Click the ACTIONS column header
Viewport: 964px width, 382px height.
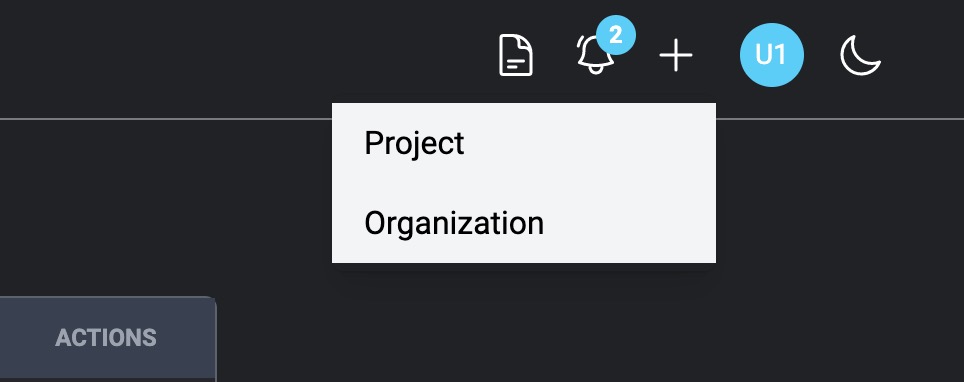106,338
